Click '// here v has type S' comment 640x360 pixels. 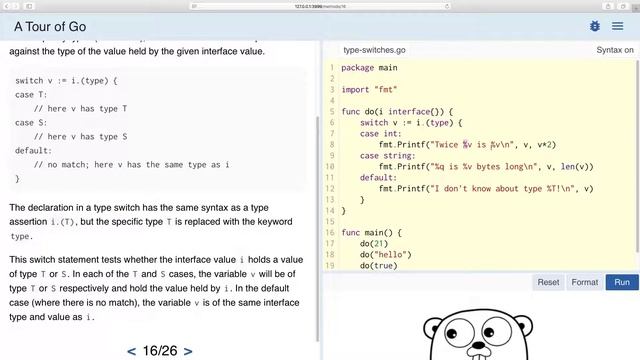[80, 137]
